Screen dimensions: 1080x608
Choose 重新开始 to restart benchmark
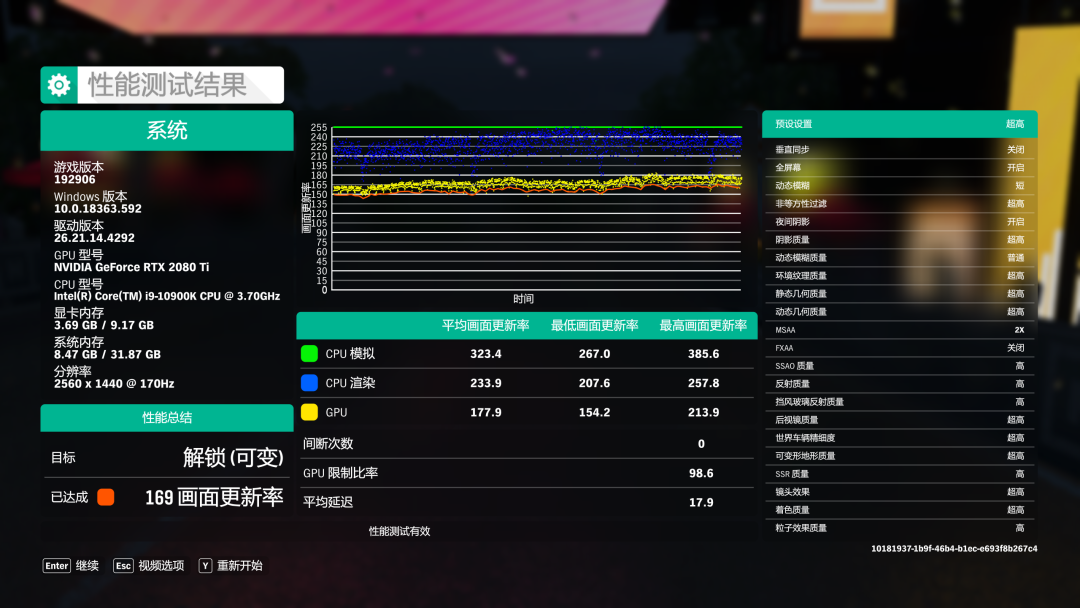(240, 566)
